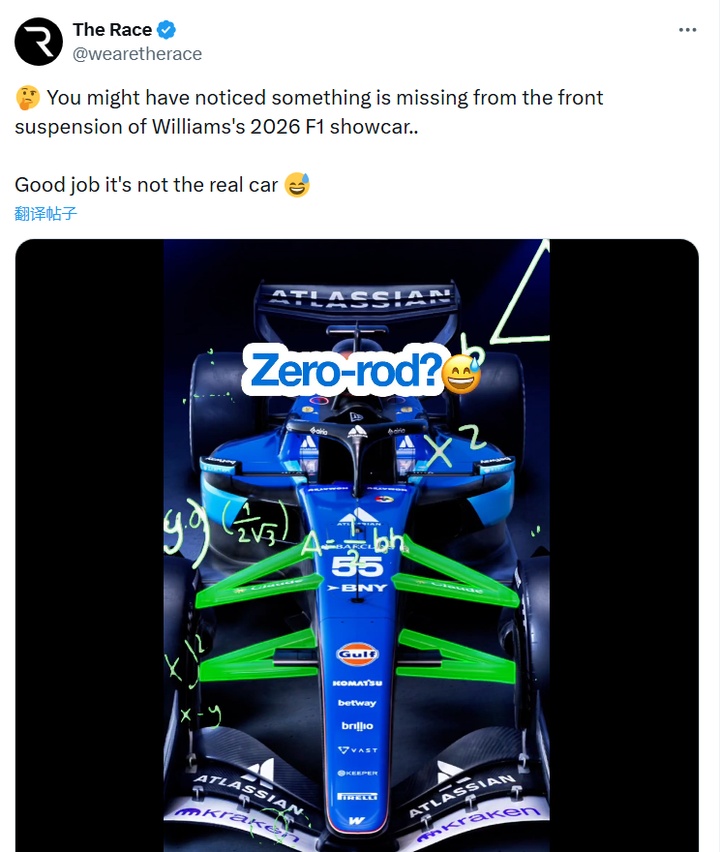Click the 翻译帖子 translate post link
The width and height of the screenshot is (720, 852).
(46, 214)
